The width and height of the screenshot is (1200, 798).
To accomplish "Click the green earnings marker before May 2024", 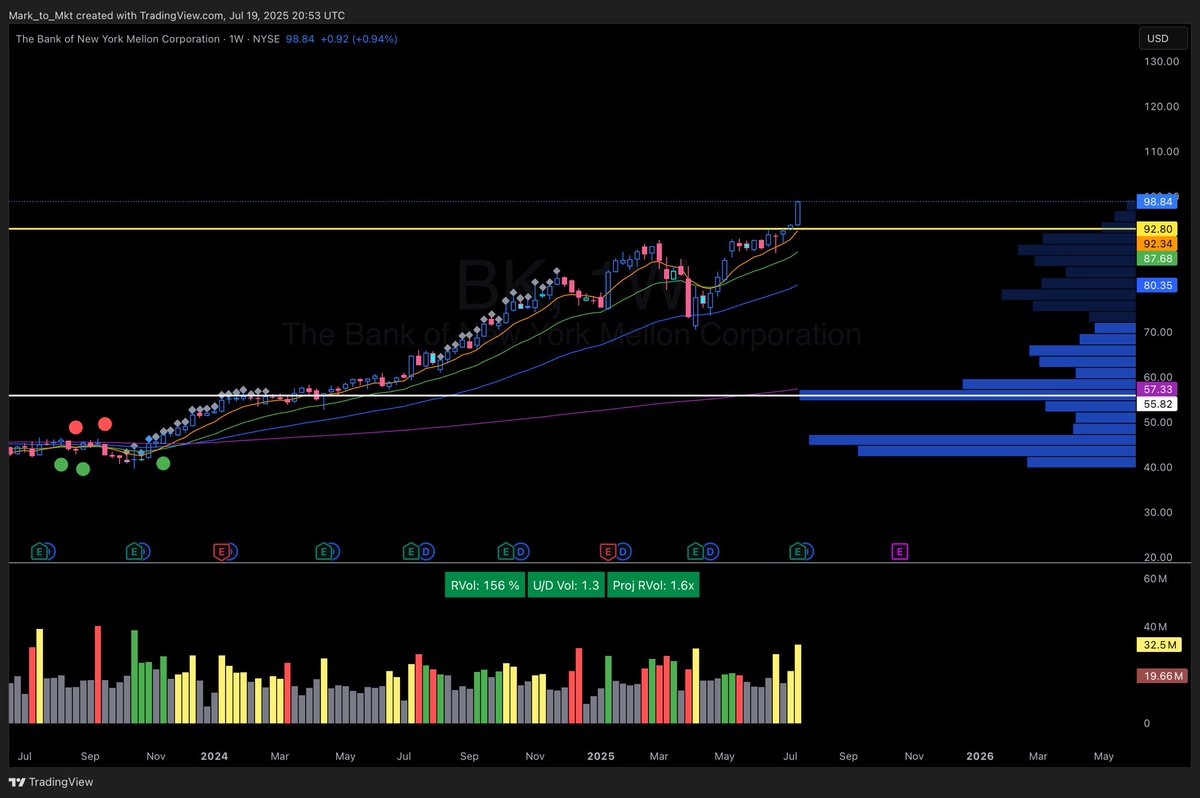I will (323, 551).
